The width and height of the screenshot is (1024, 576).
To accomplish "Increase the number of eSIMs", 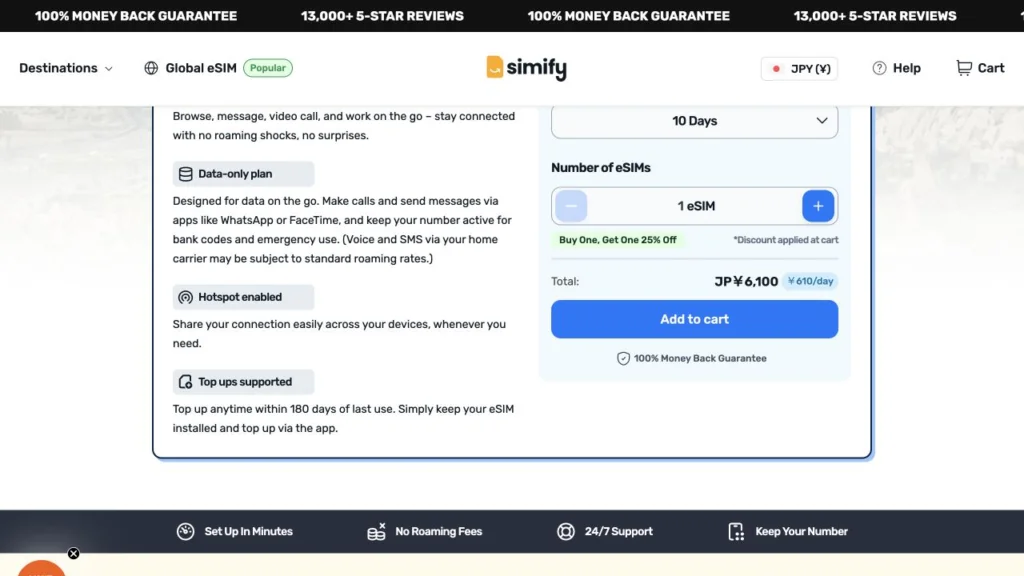I will coord(818,206).
